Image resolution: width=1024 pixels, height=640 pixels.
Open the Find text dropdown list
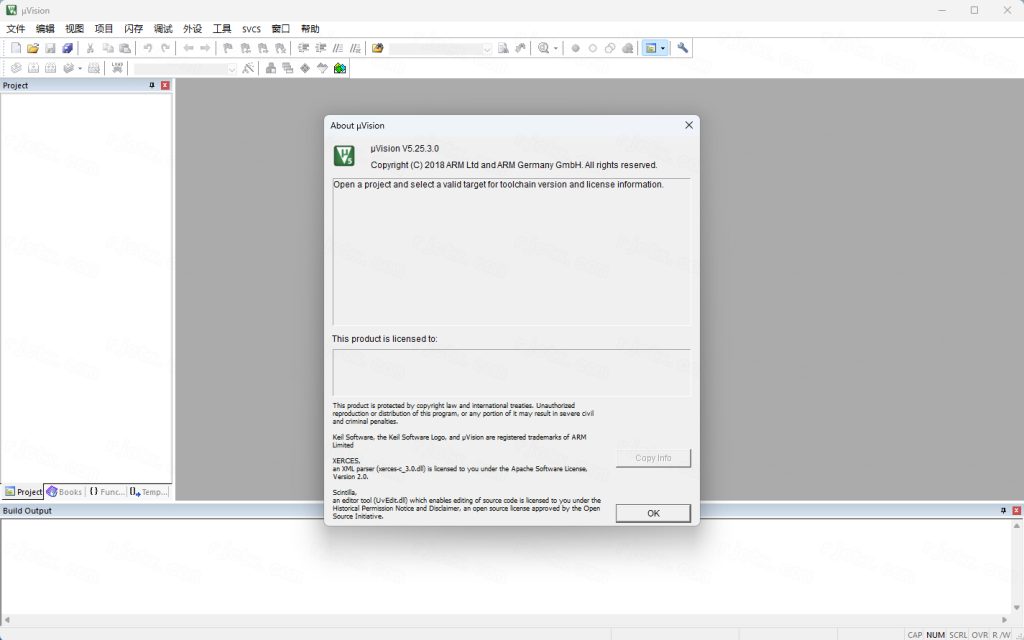[487, 48]
